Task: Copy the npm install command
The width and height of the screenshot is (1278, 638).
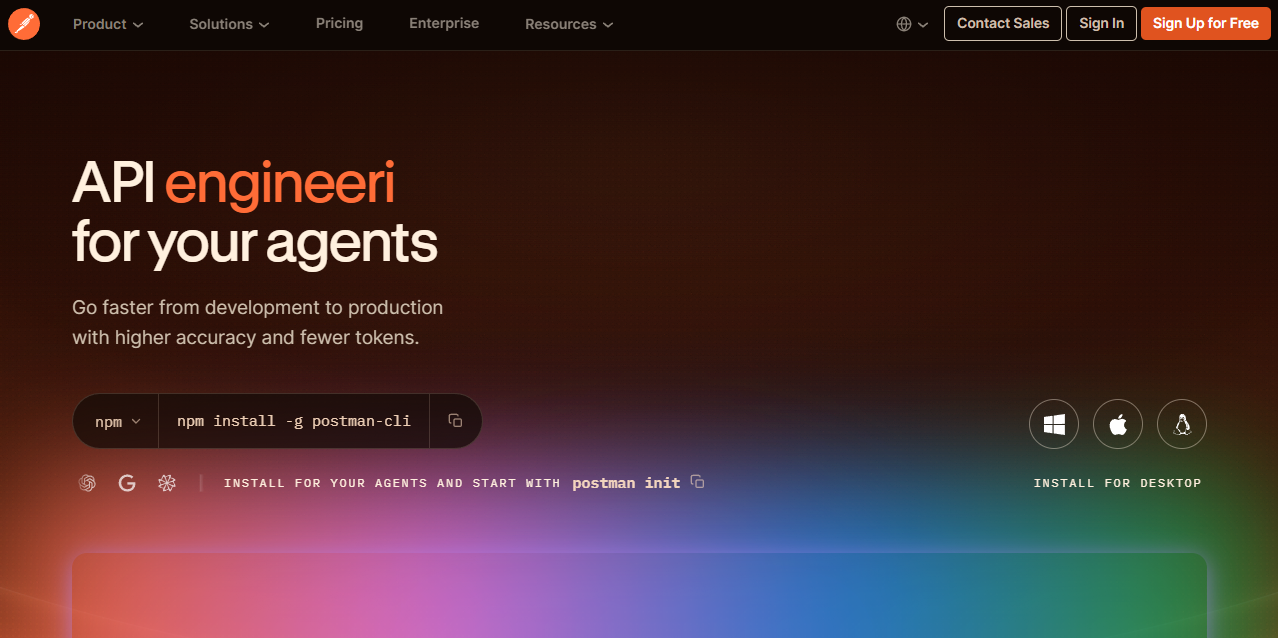Action: (455, 421)
